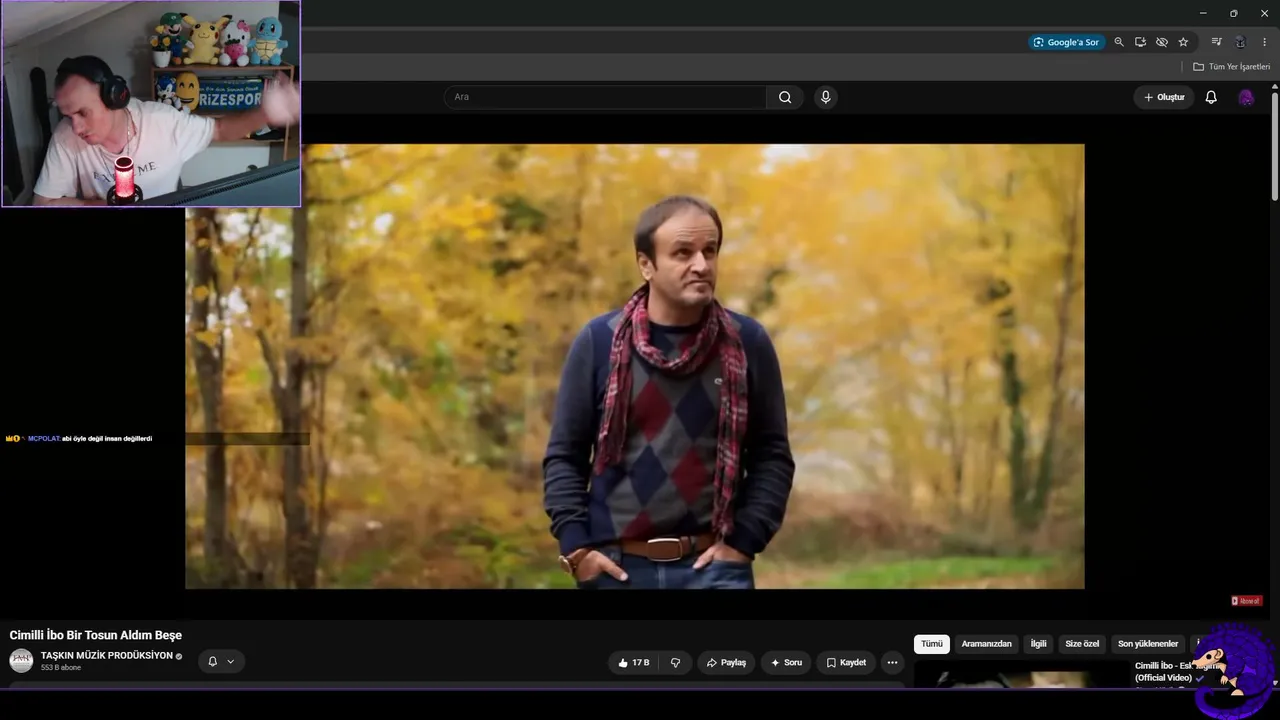The width and height of the screenshot is (1280, 720).
Task: Open the Tüm Yer İşaretleri bookmarks folder
Action: [x=1231, y=67]
